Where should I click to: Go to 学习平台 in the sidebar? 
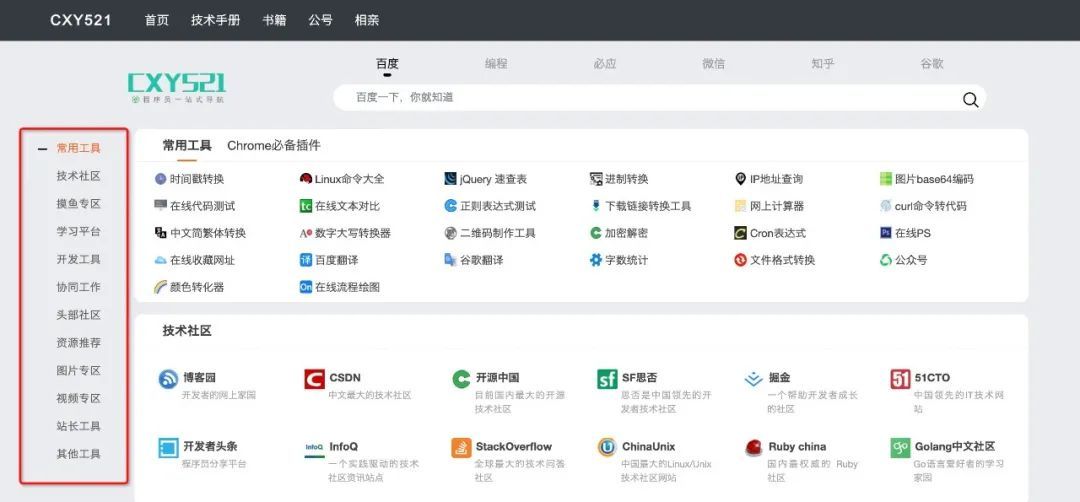click(79, 231)
